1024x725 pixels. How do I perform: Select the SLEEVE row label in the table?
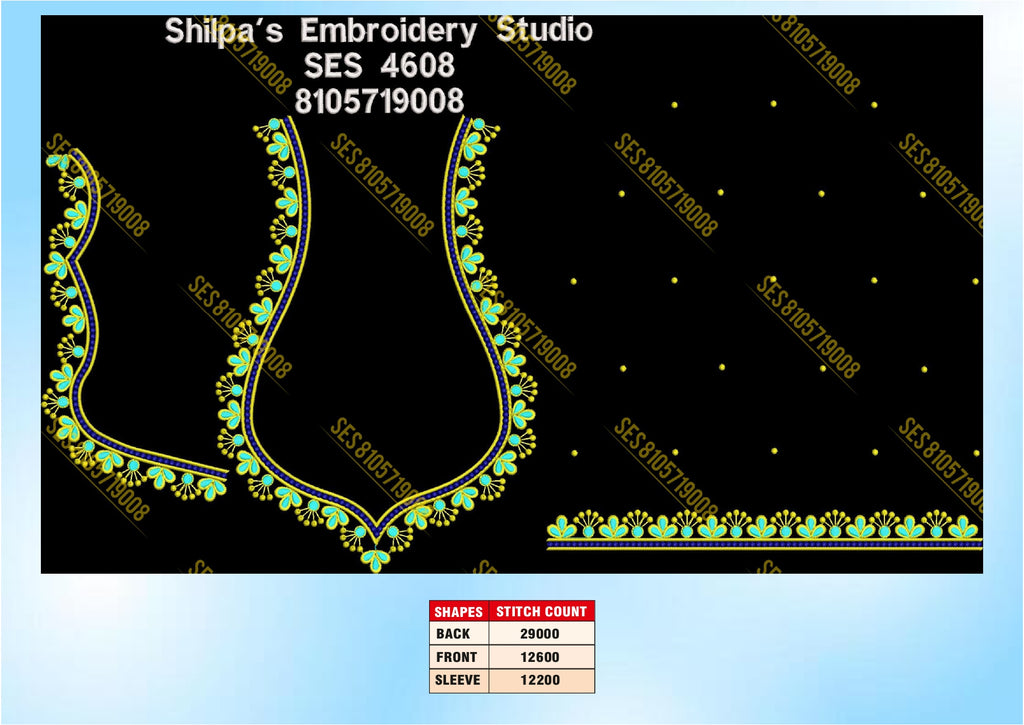pos(458,680)
